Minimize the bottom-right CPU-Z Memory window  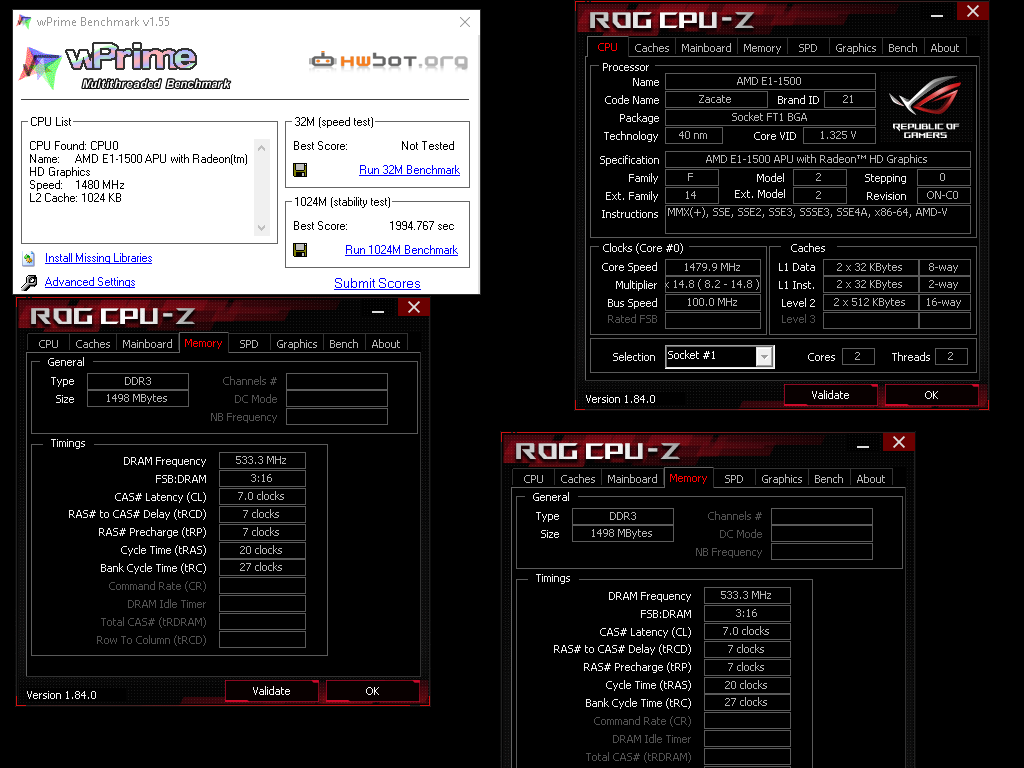tap(863, 446)
